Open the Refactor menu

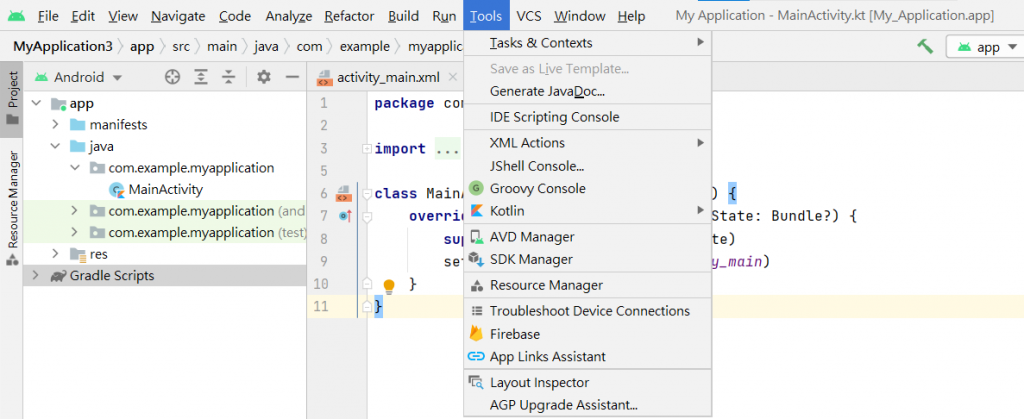pyautogui.click(x=349, y=16)
